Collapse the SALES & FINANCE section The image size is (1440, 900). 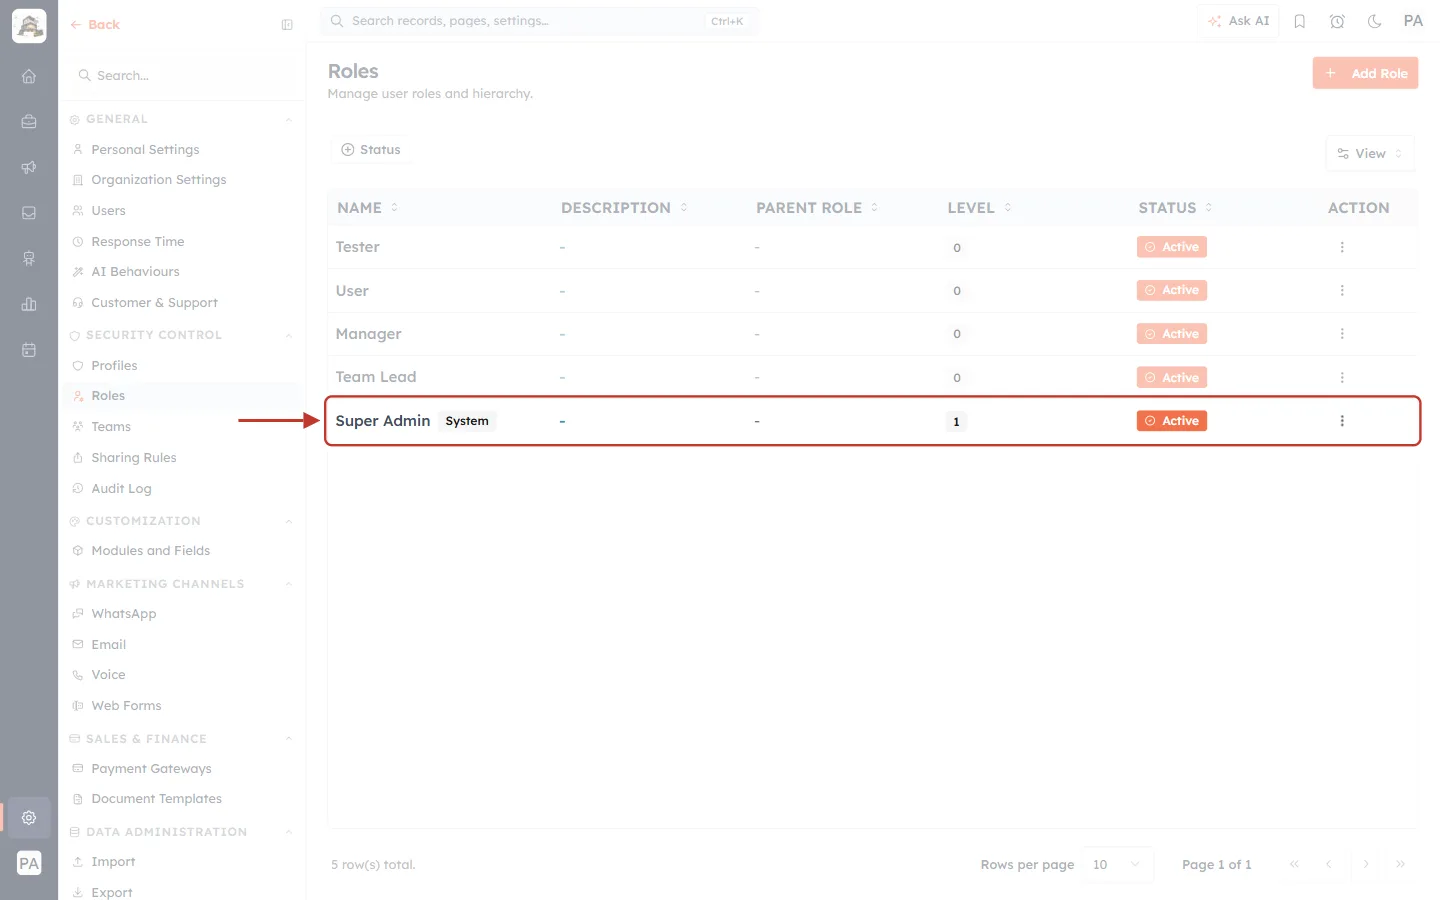coord(288,740)
